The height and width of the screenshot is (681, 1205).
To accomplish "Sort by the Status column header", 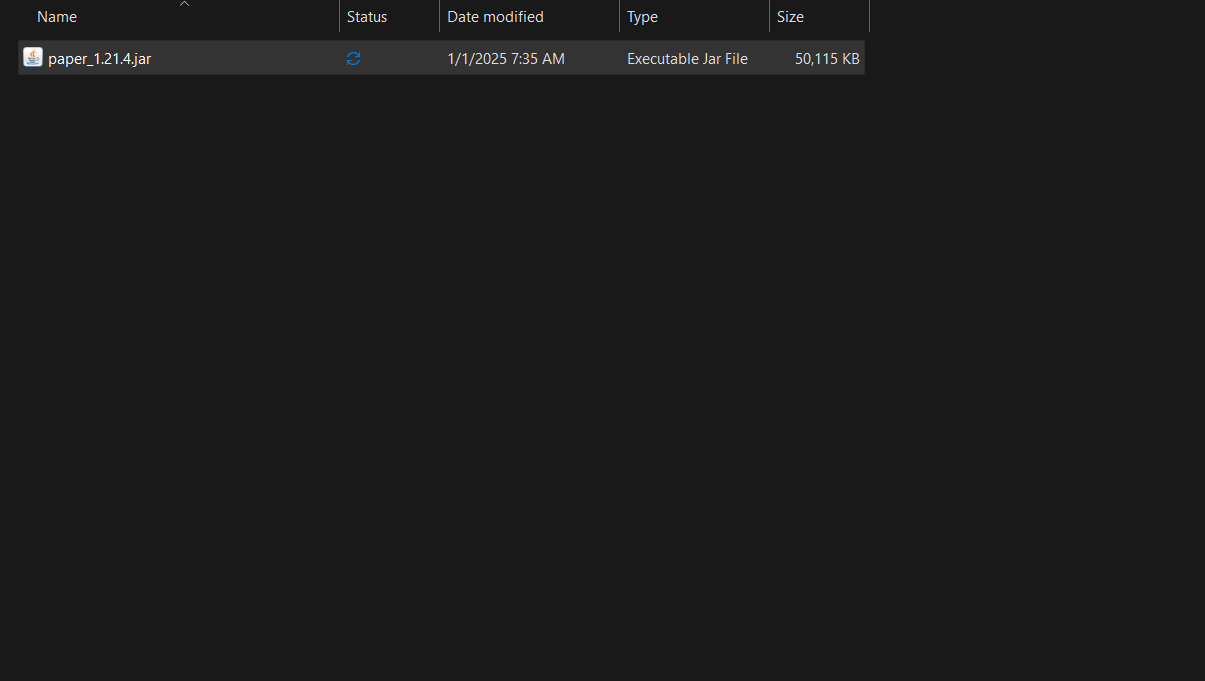I will 367,17.
